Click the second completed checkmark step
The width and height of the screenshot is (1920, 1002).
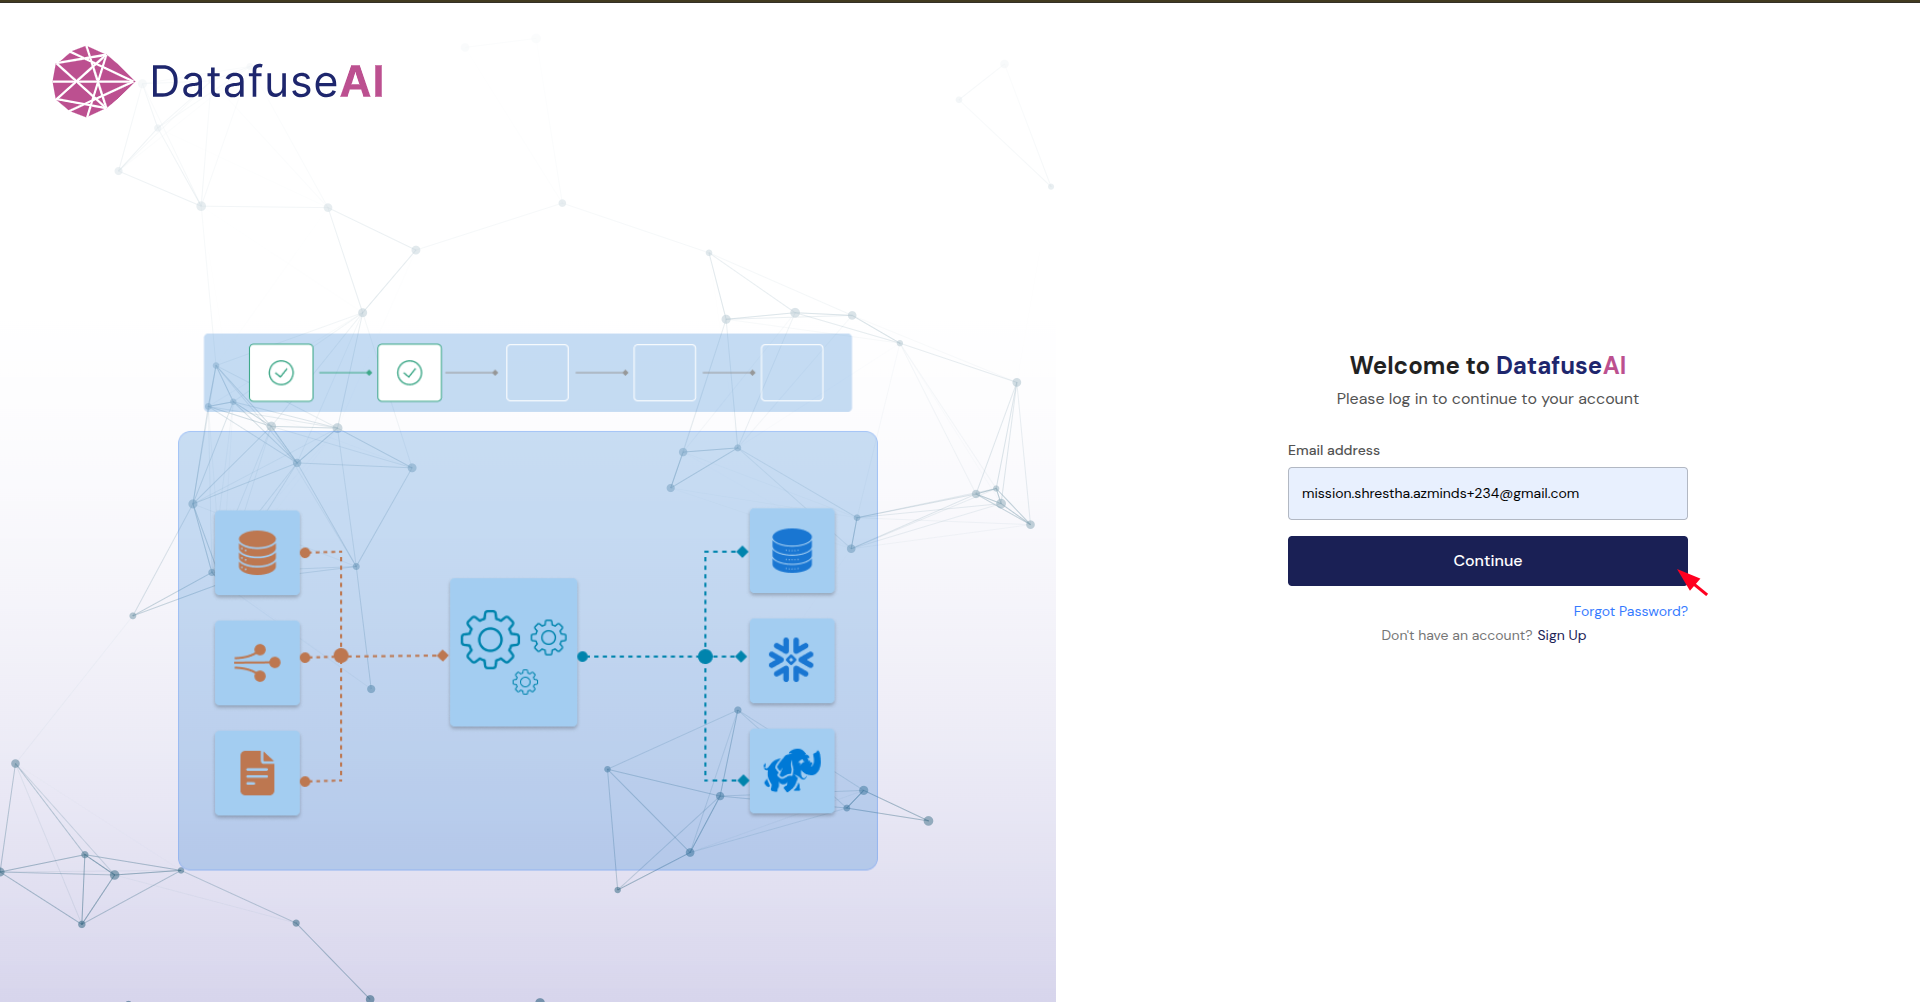409,372
